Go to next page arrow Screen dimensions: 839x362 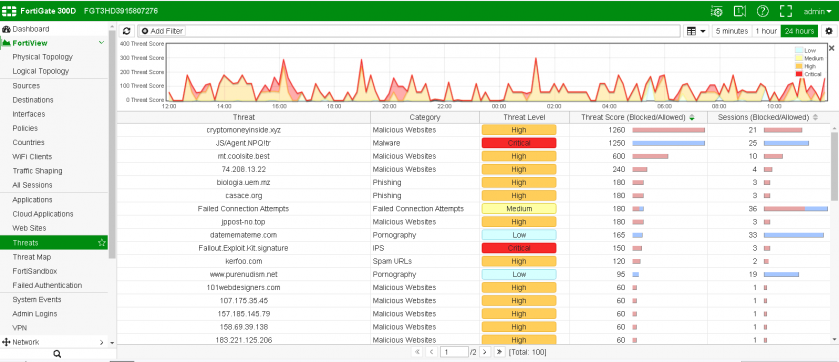(485, 352)
